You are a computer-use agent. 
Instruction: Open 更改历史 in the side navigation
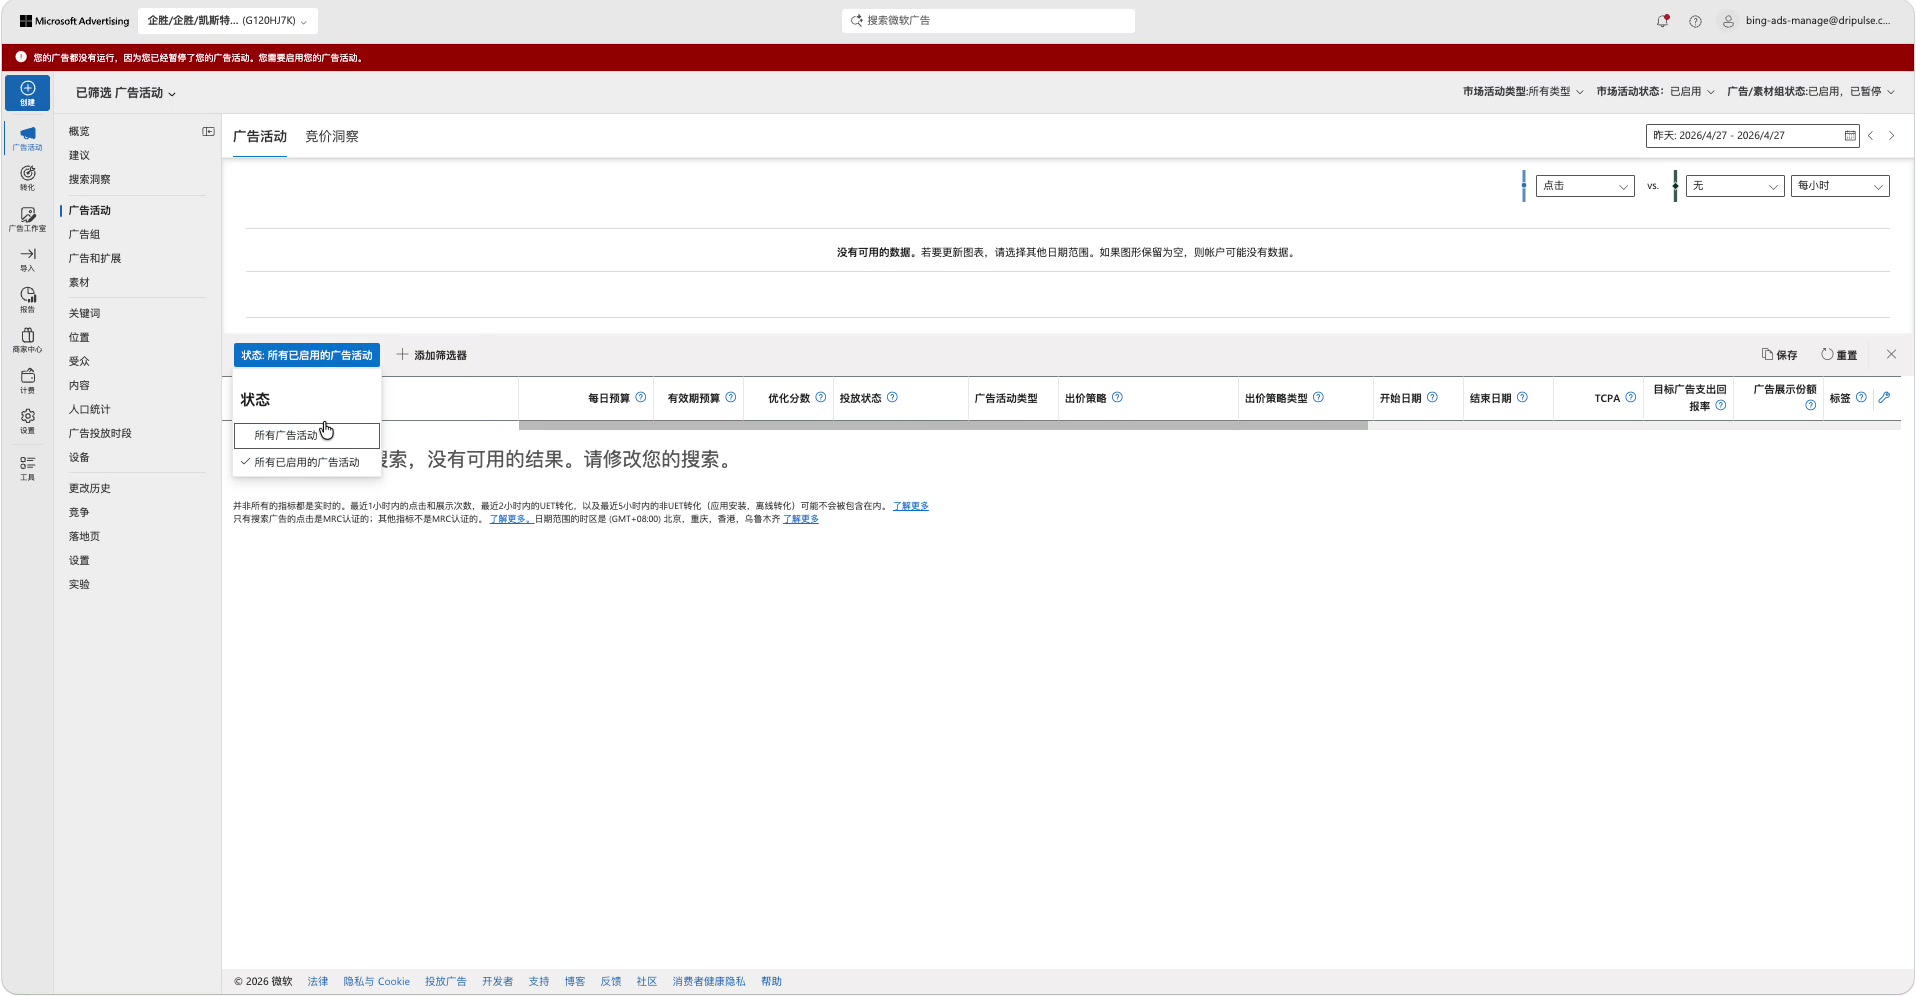point(90,488)
